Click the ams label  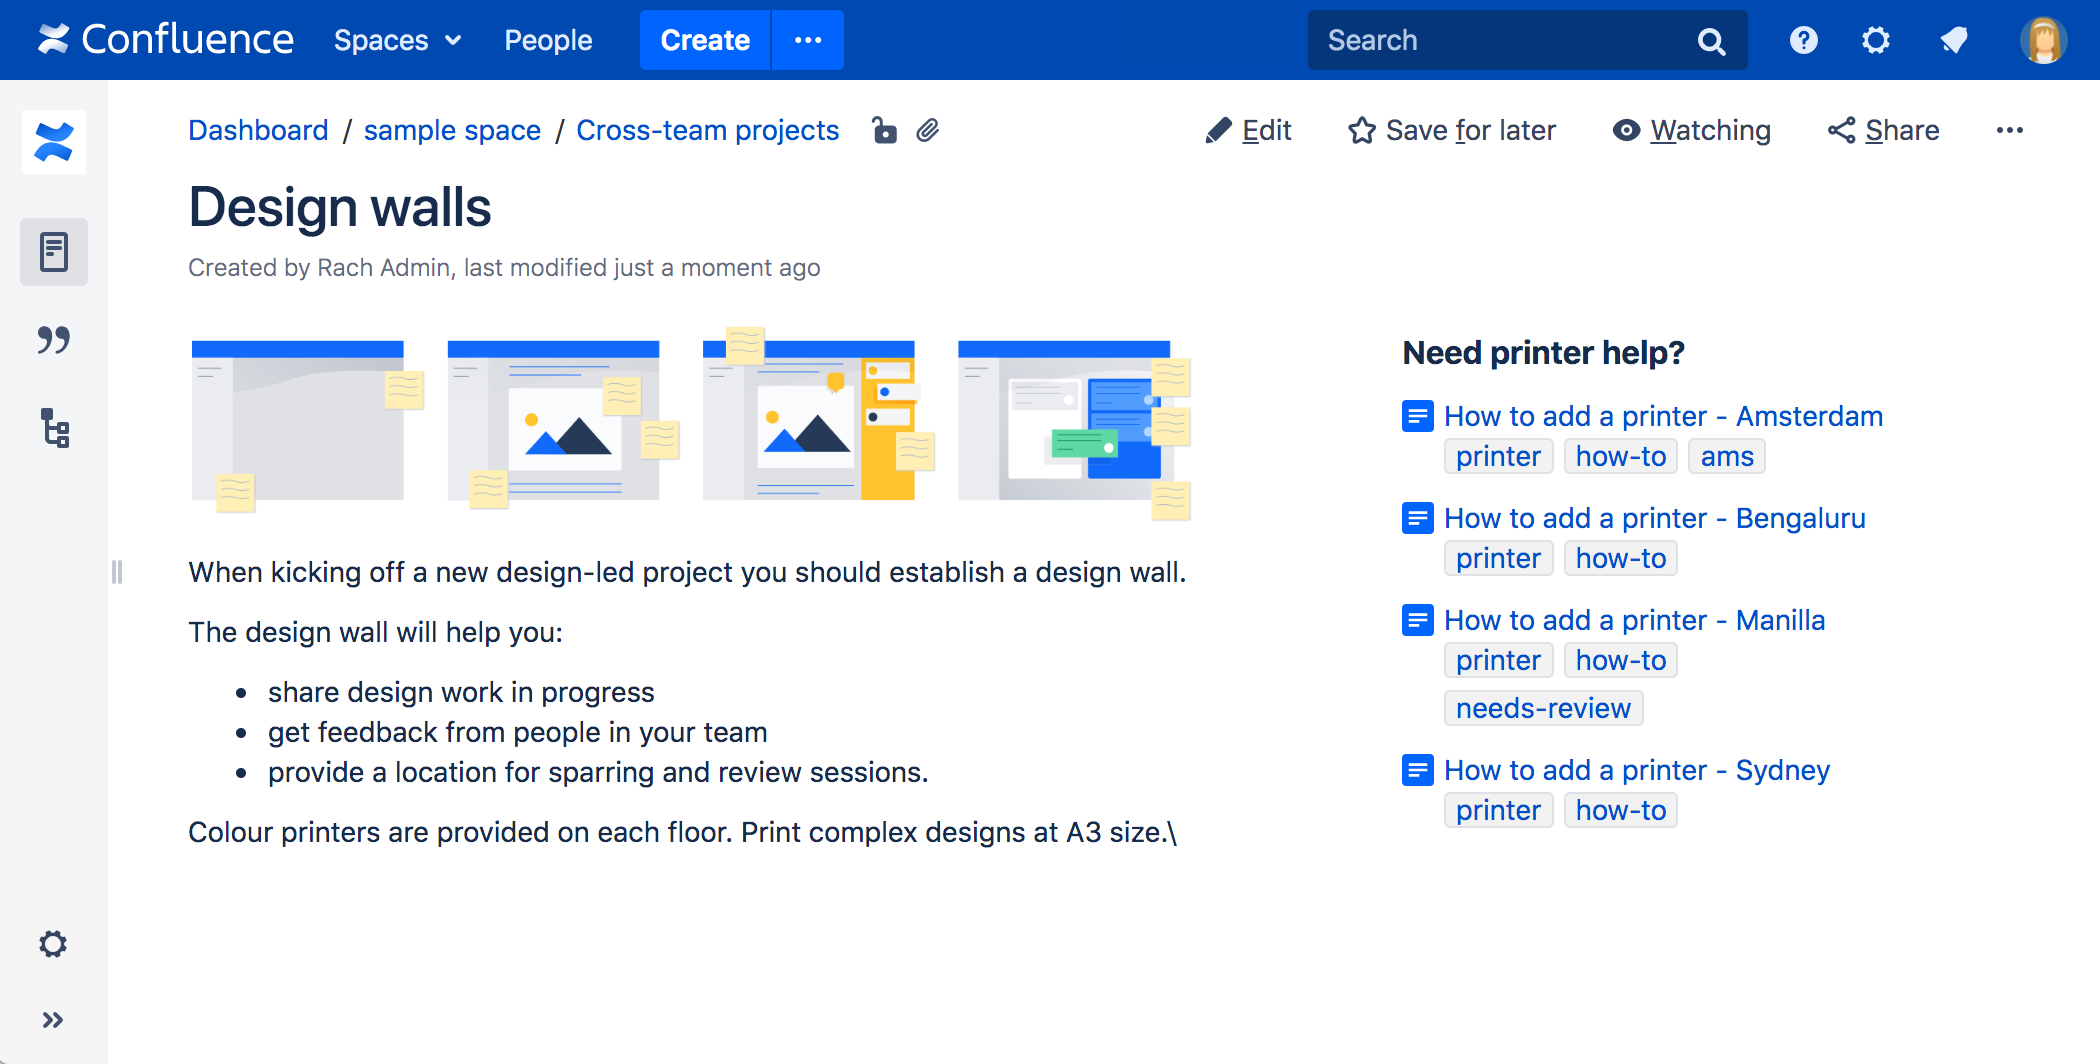tap(1727, 457)
